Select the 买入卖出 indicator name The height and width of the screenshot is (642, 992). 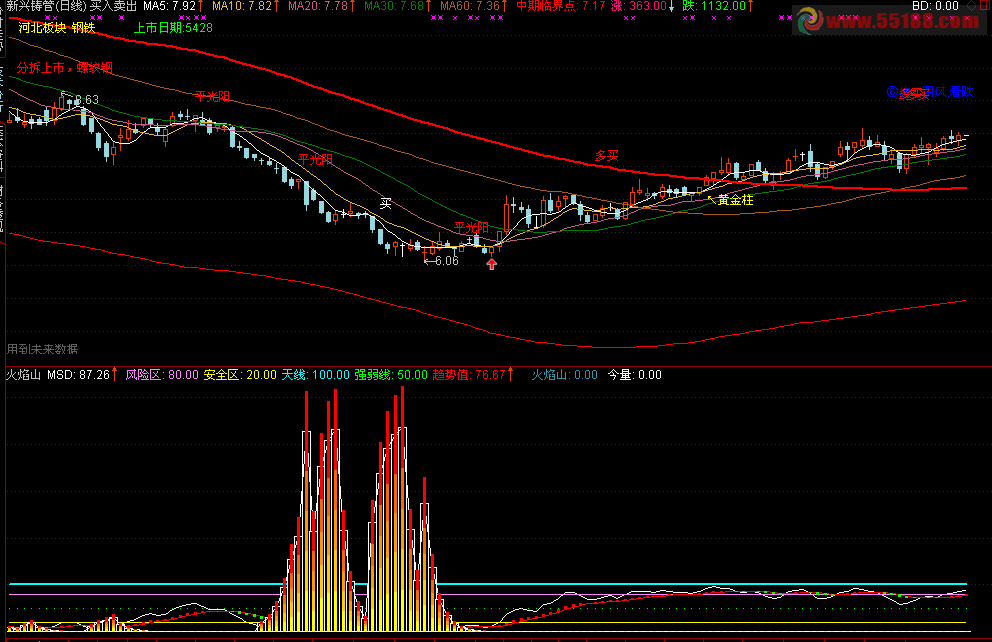(x=113, y=6)
